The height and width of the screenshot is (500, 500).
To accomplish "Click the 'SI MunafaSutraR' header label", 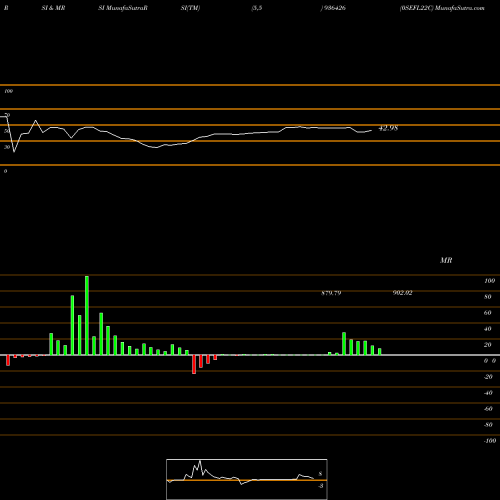I will 123,8.
